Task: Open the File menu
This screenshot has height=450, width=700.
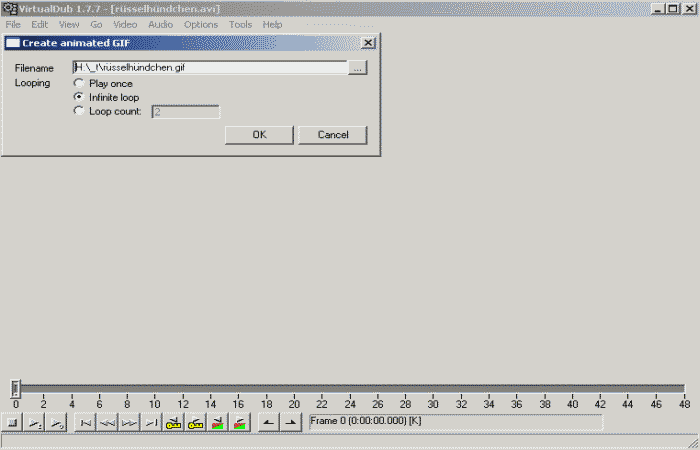Action: [x=13, y=24]
